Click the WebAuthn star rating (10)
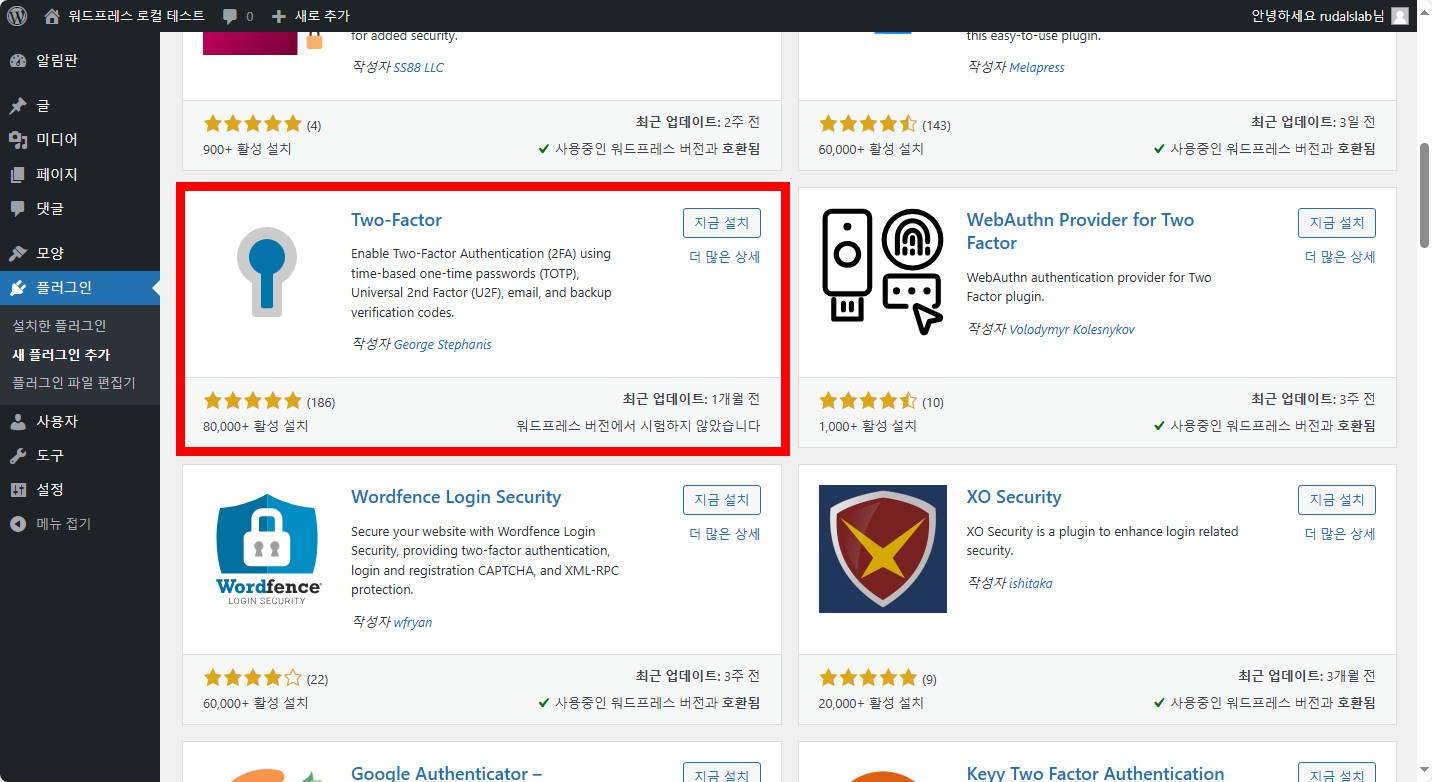This screenshot has width=1432, height=782. [868, 402]
